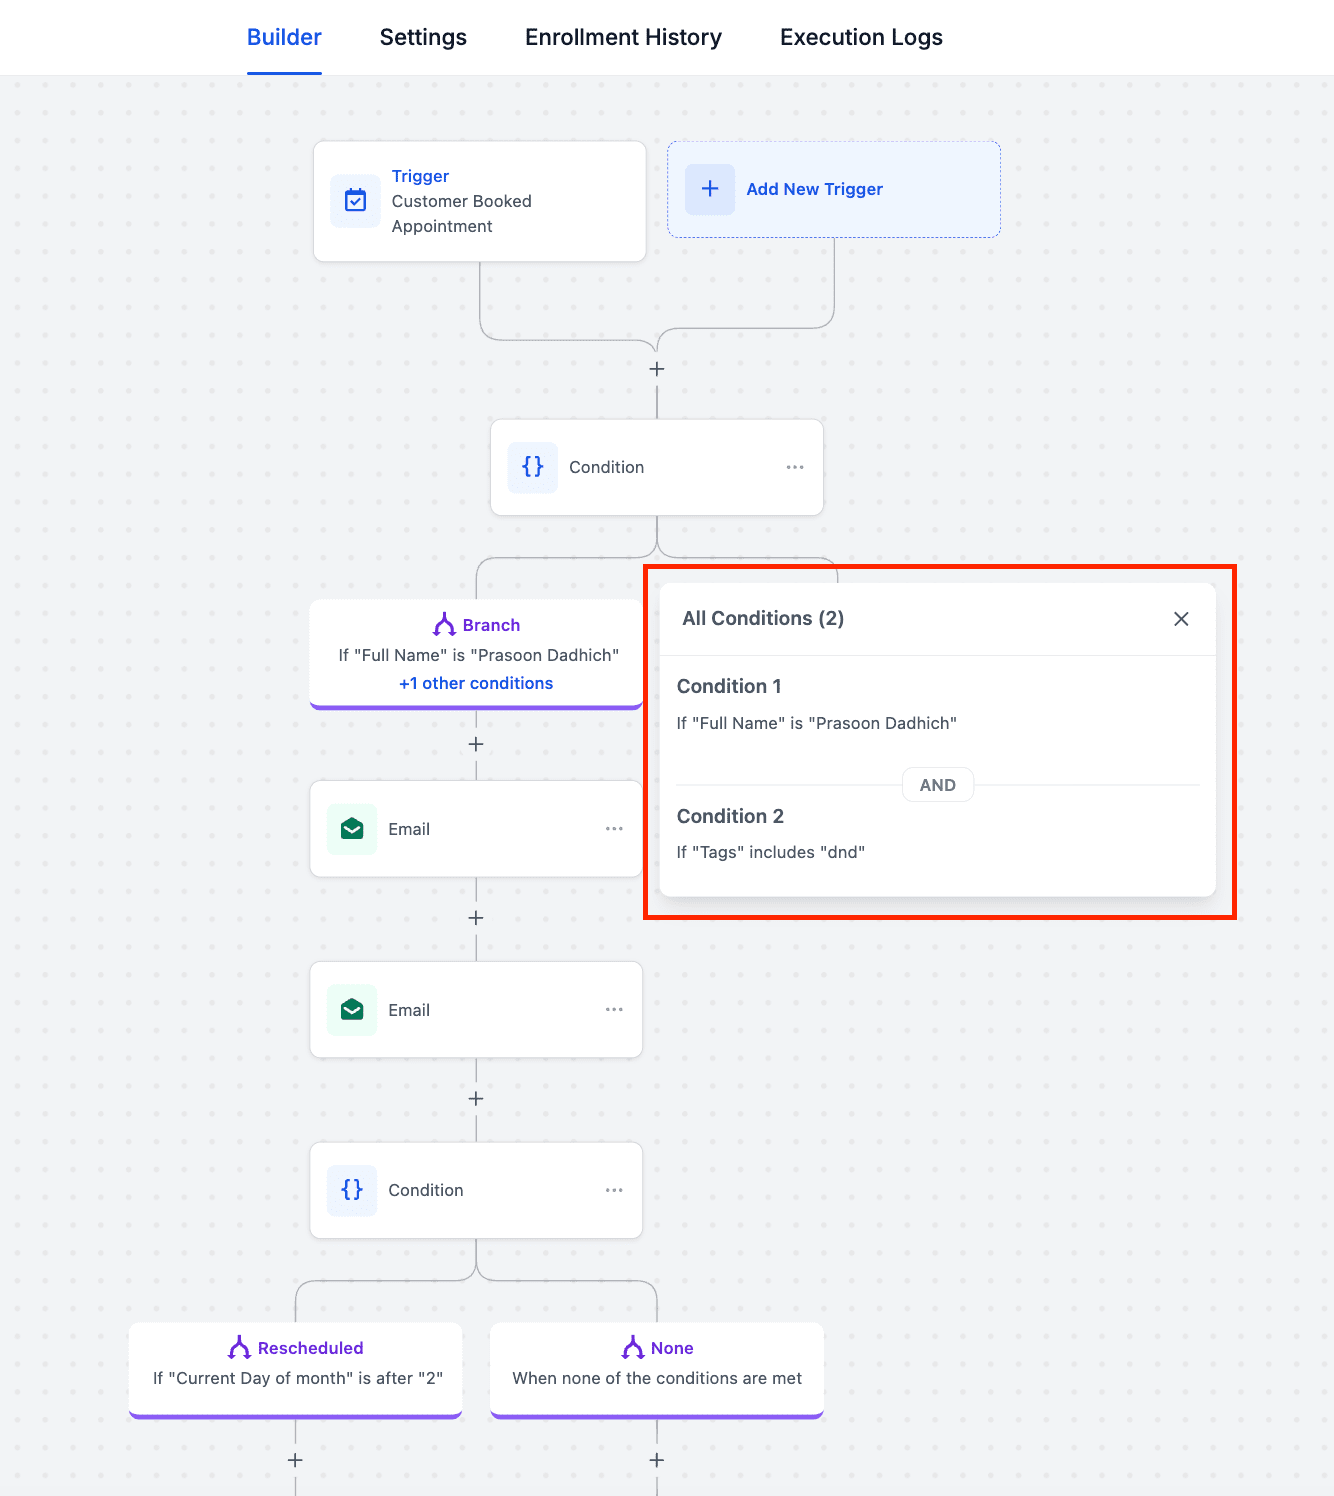This screenshot has height=1496, width=1334.
Task: Open three-dot menu on second Email node
Action: tap(614, 1010)
